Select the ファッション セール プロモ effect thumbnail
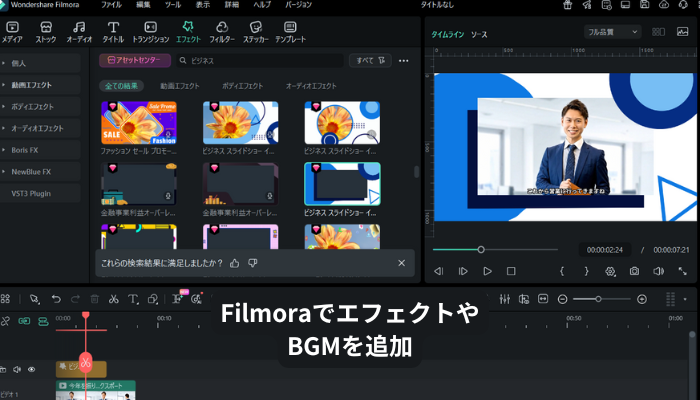The height and width of the screenshot is (400, 700). click(x=139, y=123)
